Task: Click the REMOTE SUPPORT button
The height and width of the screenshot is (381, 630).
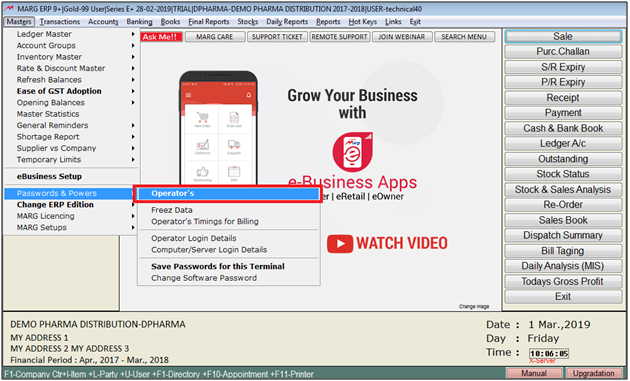Action: [340, 37]
